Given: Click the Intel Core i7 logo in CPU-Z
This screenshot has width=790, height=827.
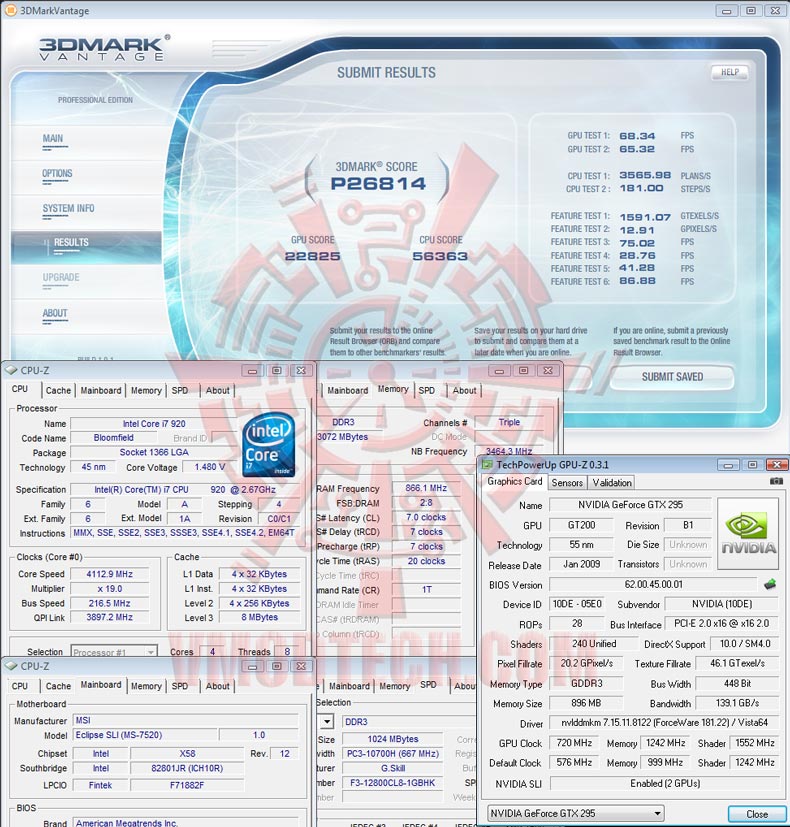Looking at the screenshot, I should [x=268, y=445].
